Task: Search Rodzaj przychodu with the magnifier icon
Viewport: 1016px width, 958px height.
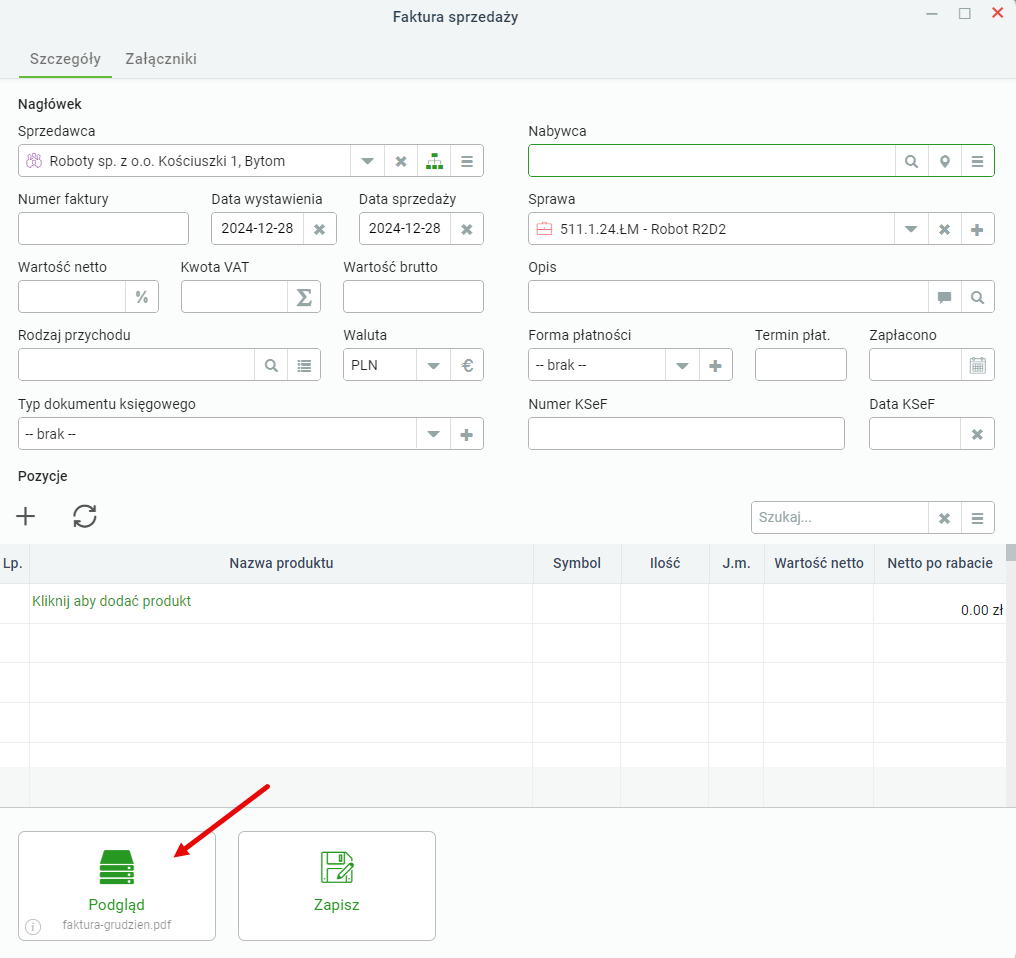Action: [x=271, y=366]
